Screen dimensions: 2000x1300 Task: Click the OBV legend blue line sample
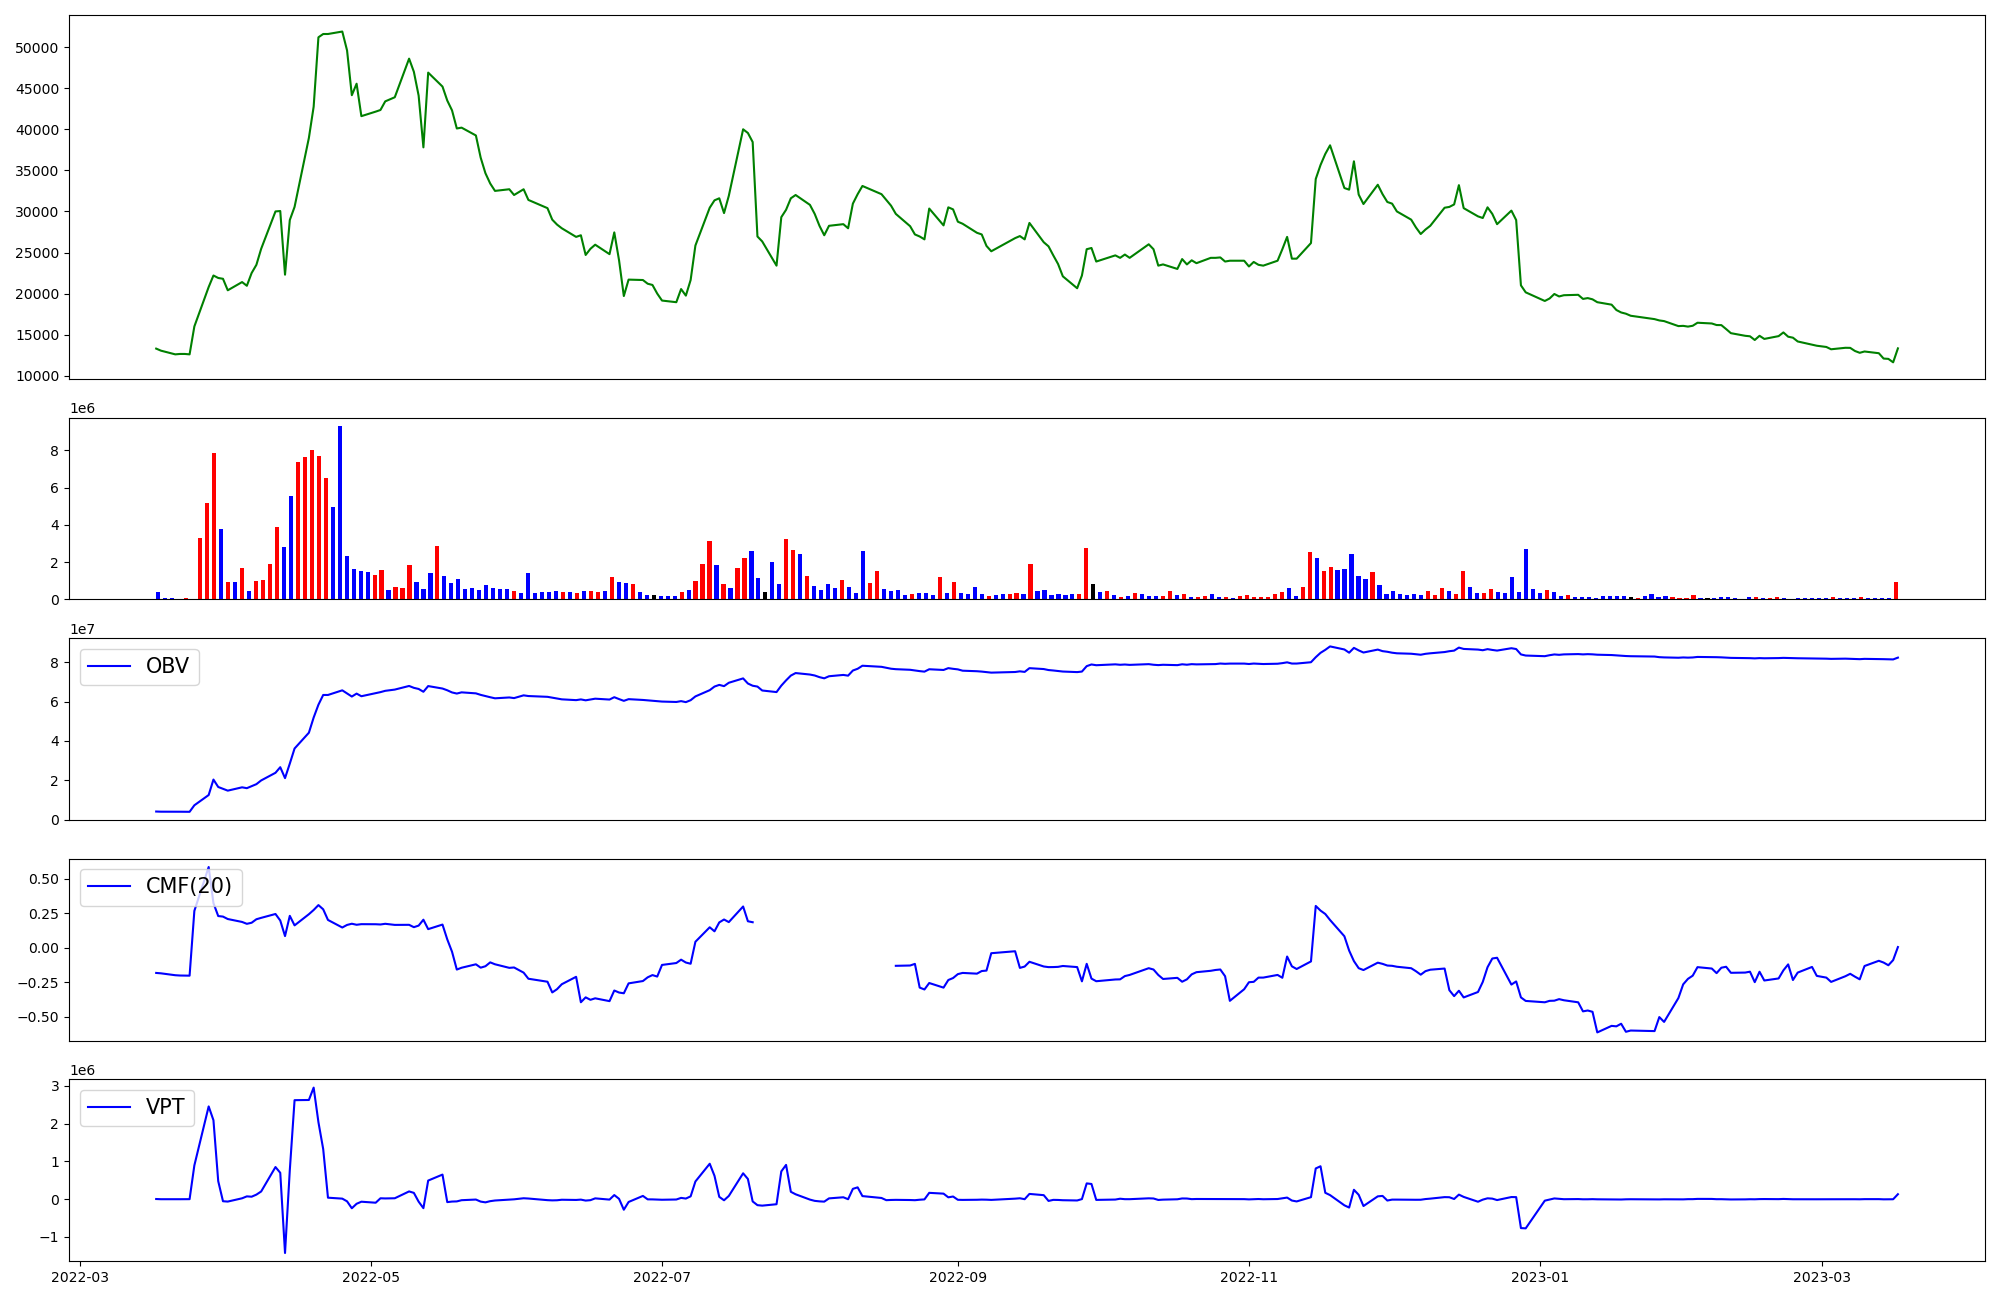pyautogui.click(x=110, y=666)
